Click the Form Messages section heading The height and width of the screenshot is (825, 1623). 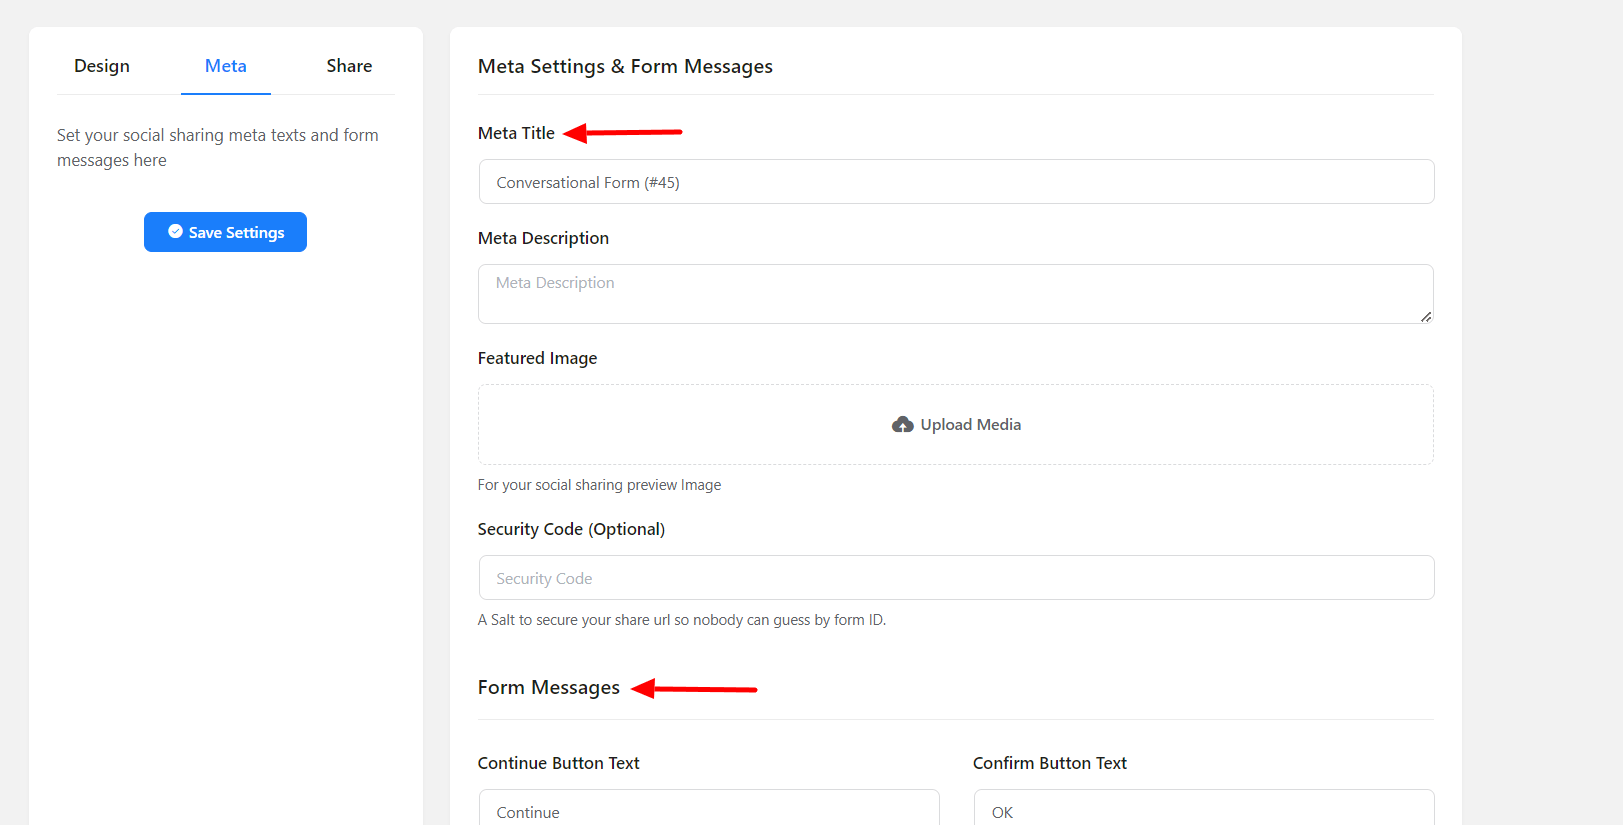[x=548, y=688]
